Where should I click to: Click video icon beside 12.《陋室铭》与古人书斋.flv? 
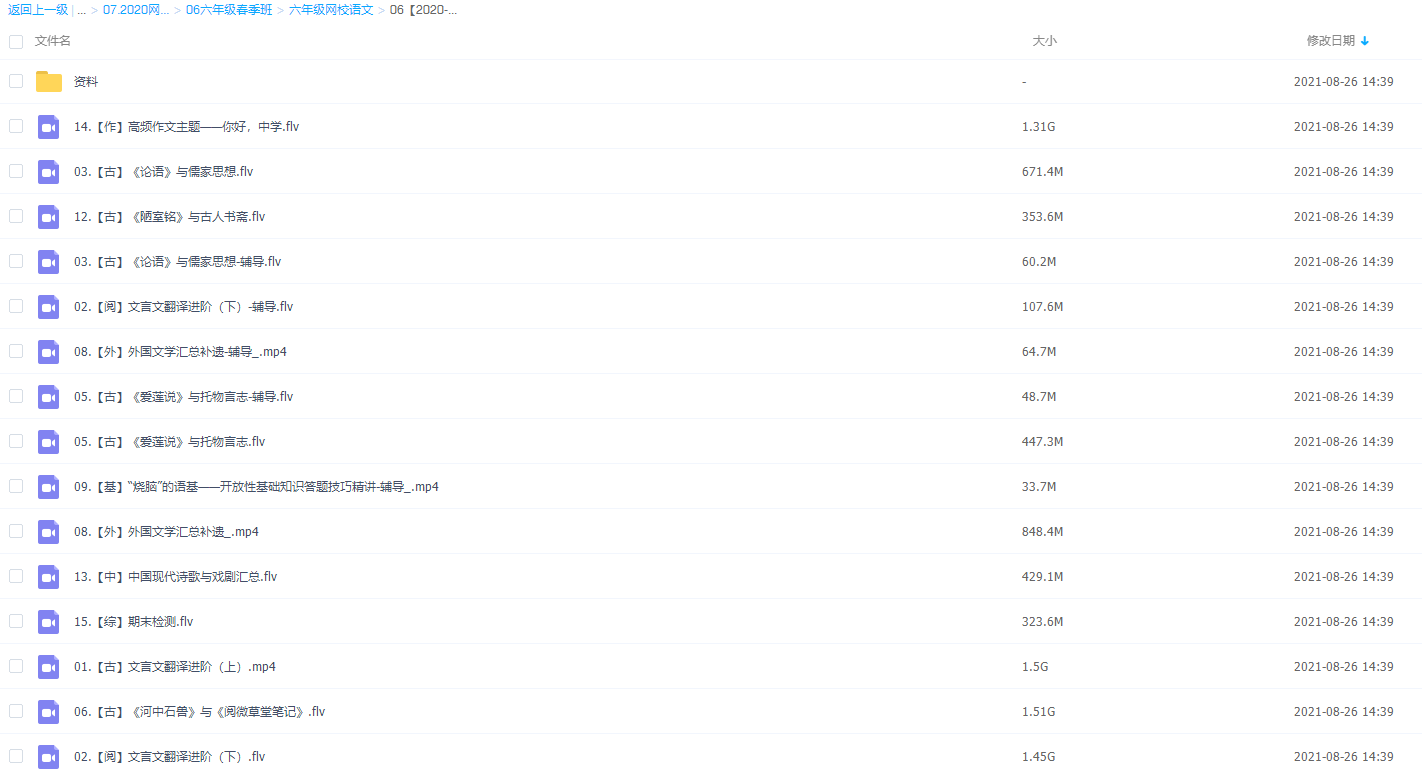(48, 217)
